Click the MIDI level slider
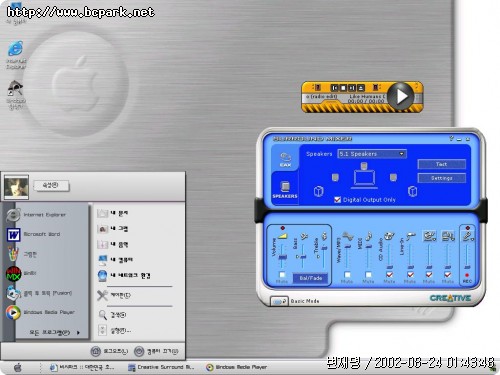The width and height of the screenshot is (500, 375). tap(368, 247)
